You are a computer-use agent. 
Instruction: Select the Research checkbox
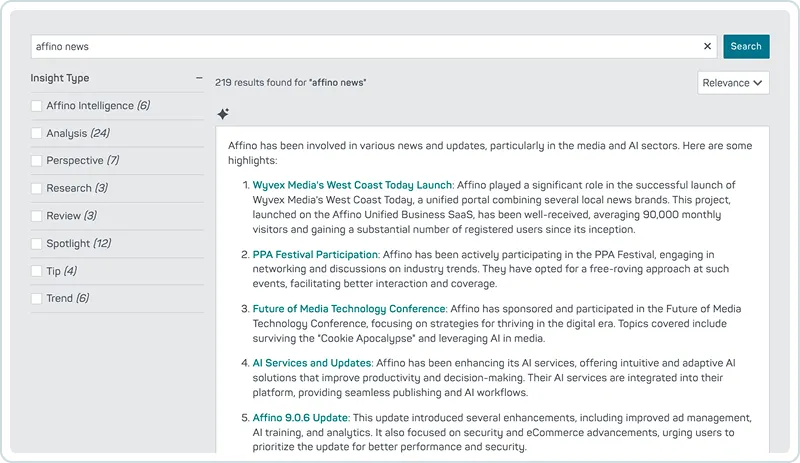pyautogui.click(x=36, y=188)
